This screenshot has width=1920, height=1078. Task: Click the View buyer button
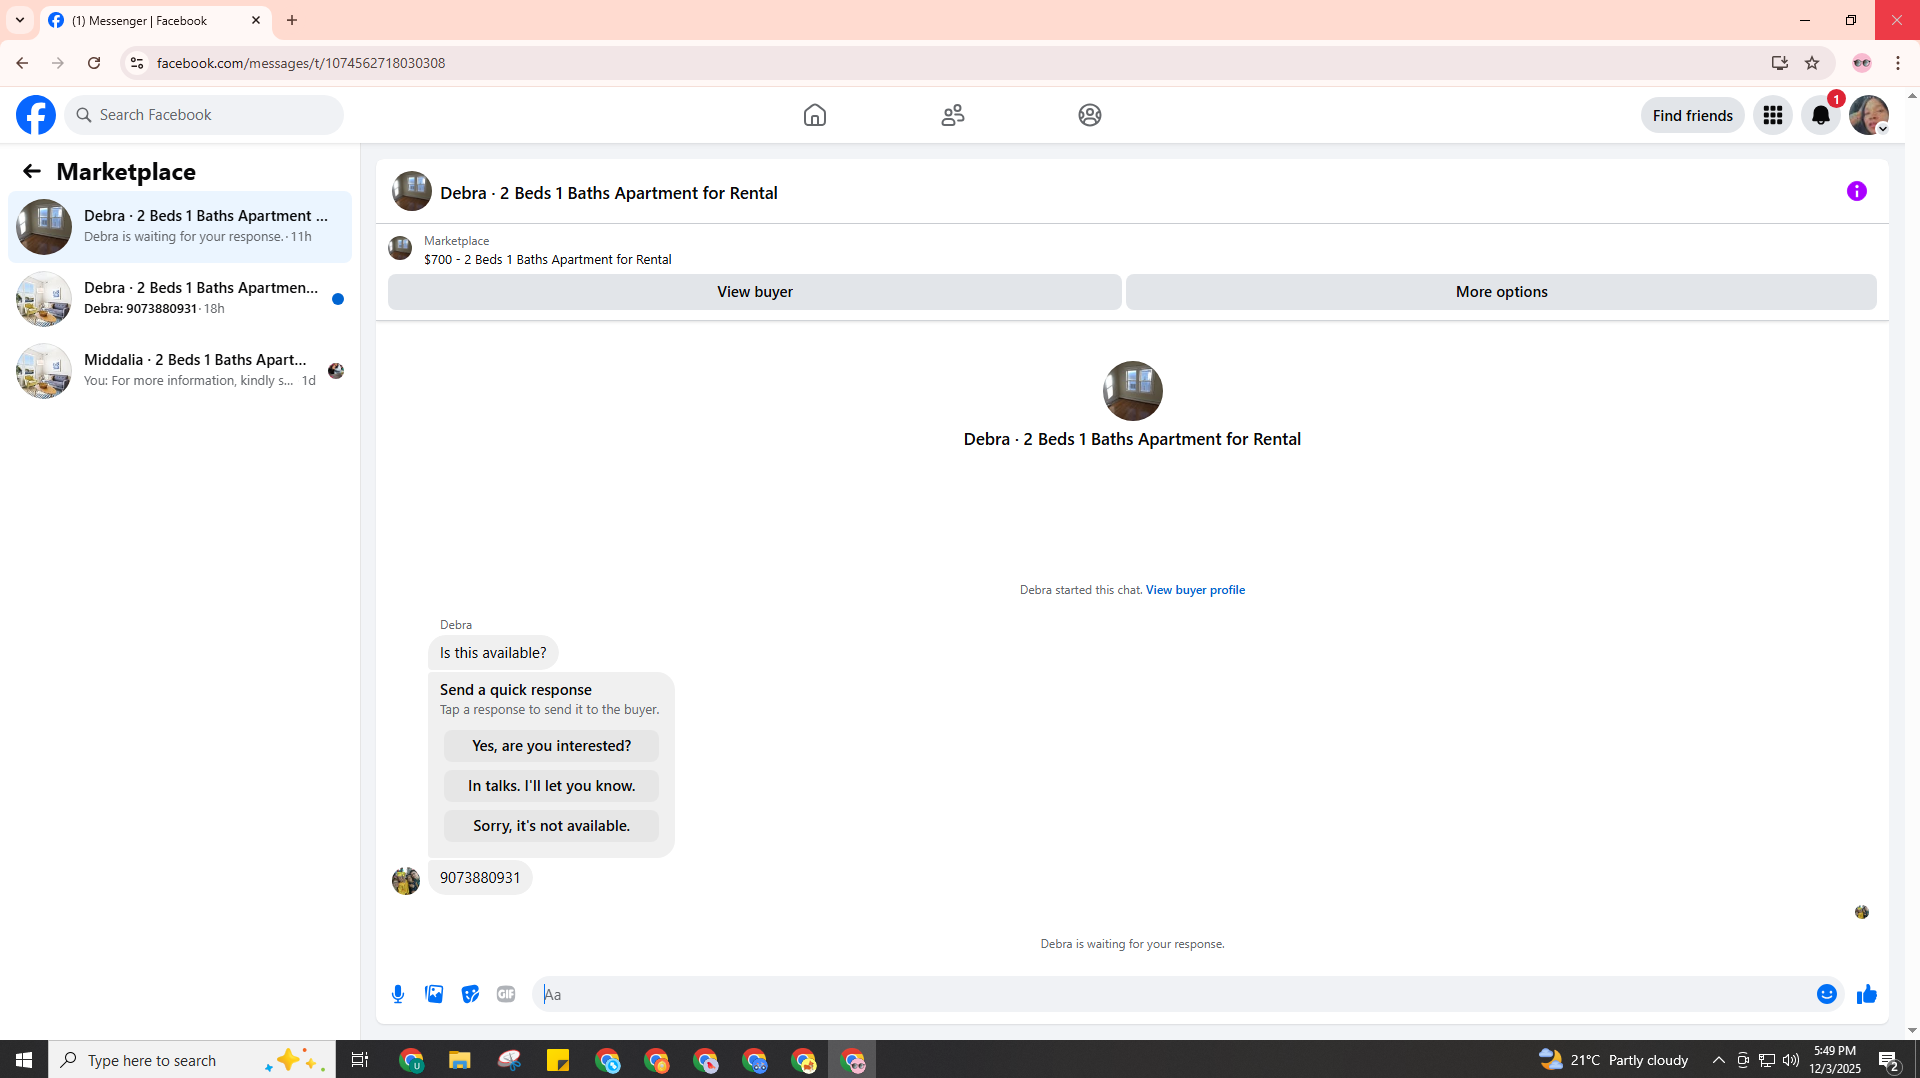click(755, 292)
